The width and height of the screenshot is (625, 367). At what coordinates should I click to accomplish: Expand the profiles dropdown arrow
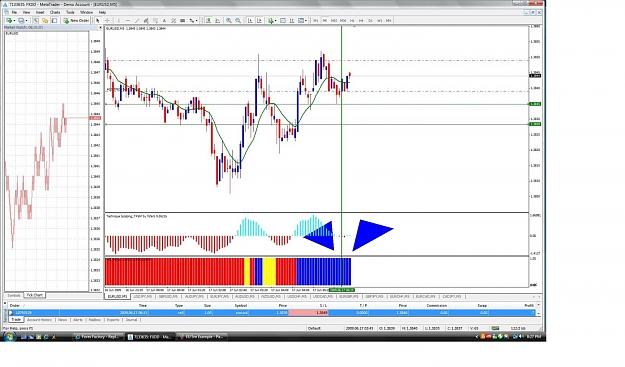pyautogui.click(x=27, y=20)
